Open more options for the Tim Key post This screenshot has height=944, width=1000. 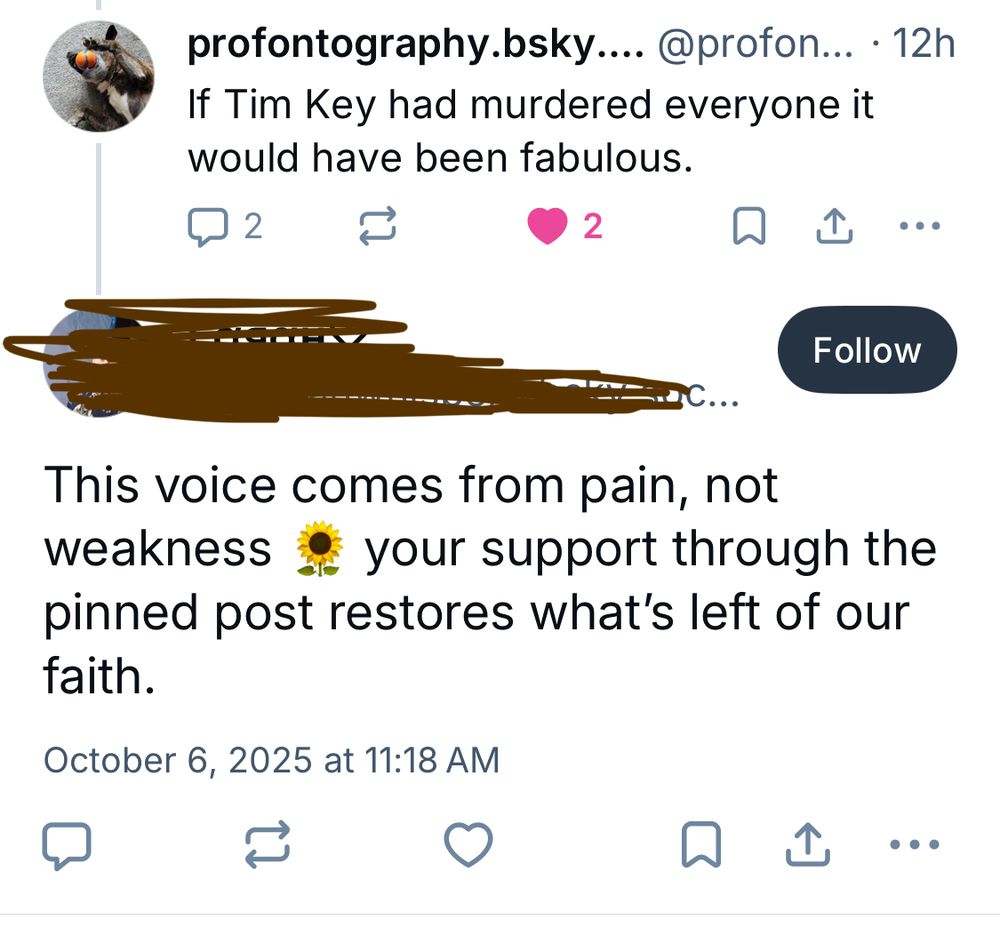pyautogui.click(x=919, y=225)
